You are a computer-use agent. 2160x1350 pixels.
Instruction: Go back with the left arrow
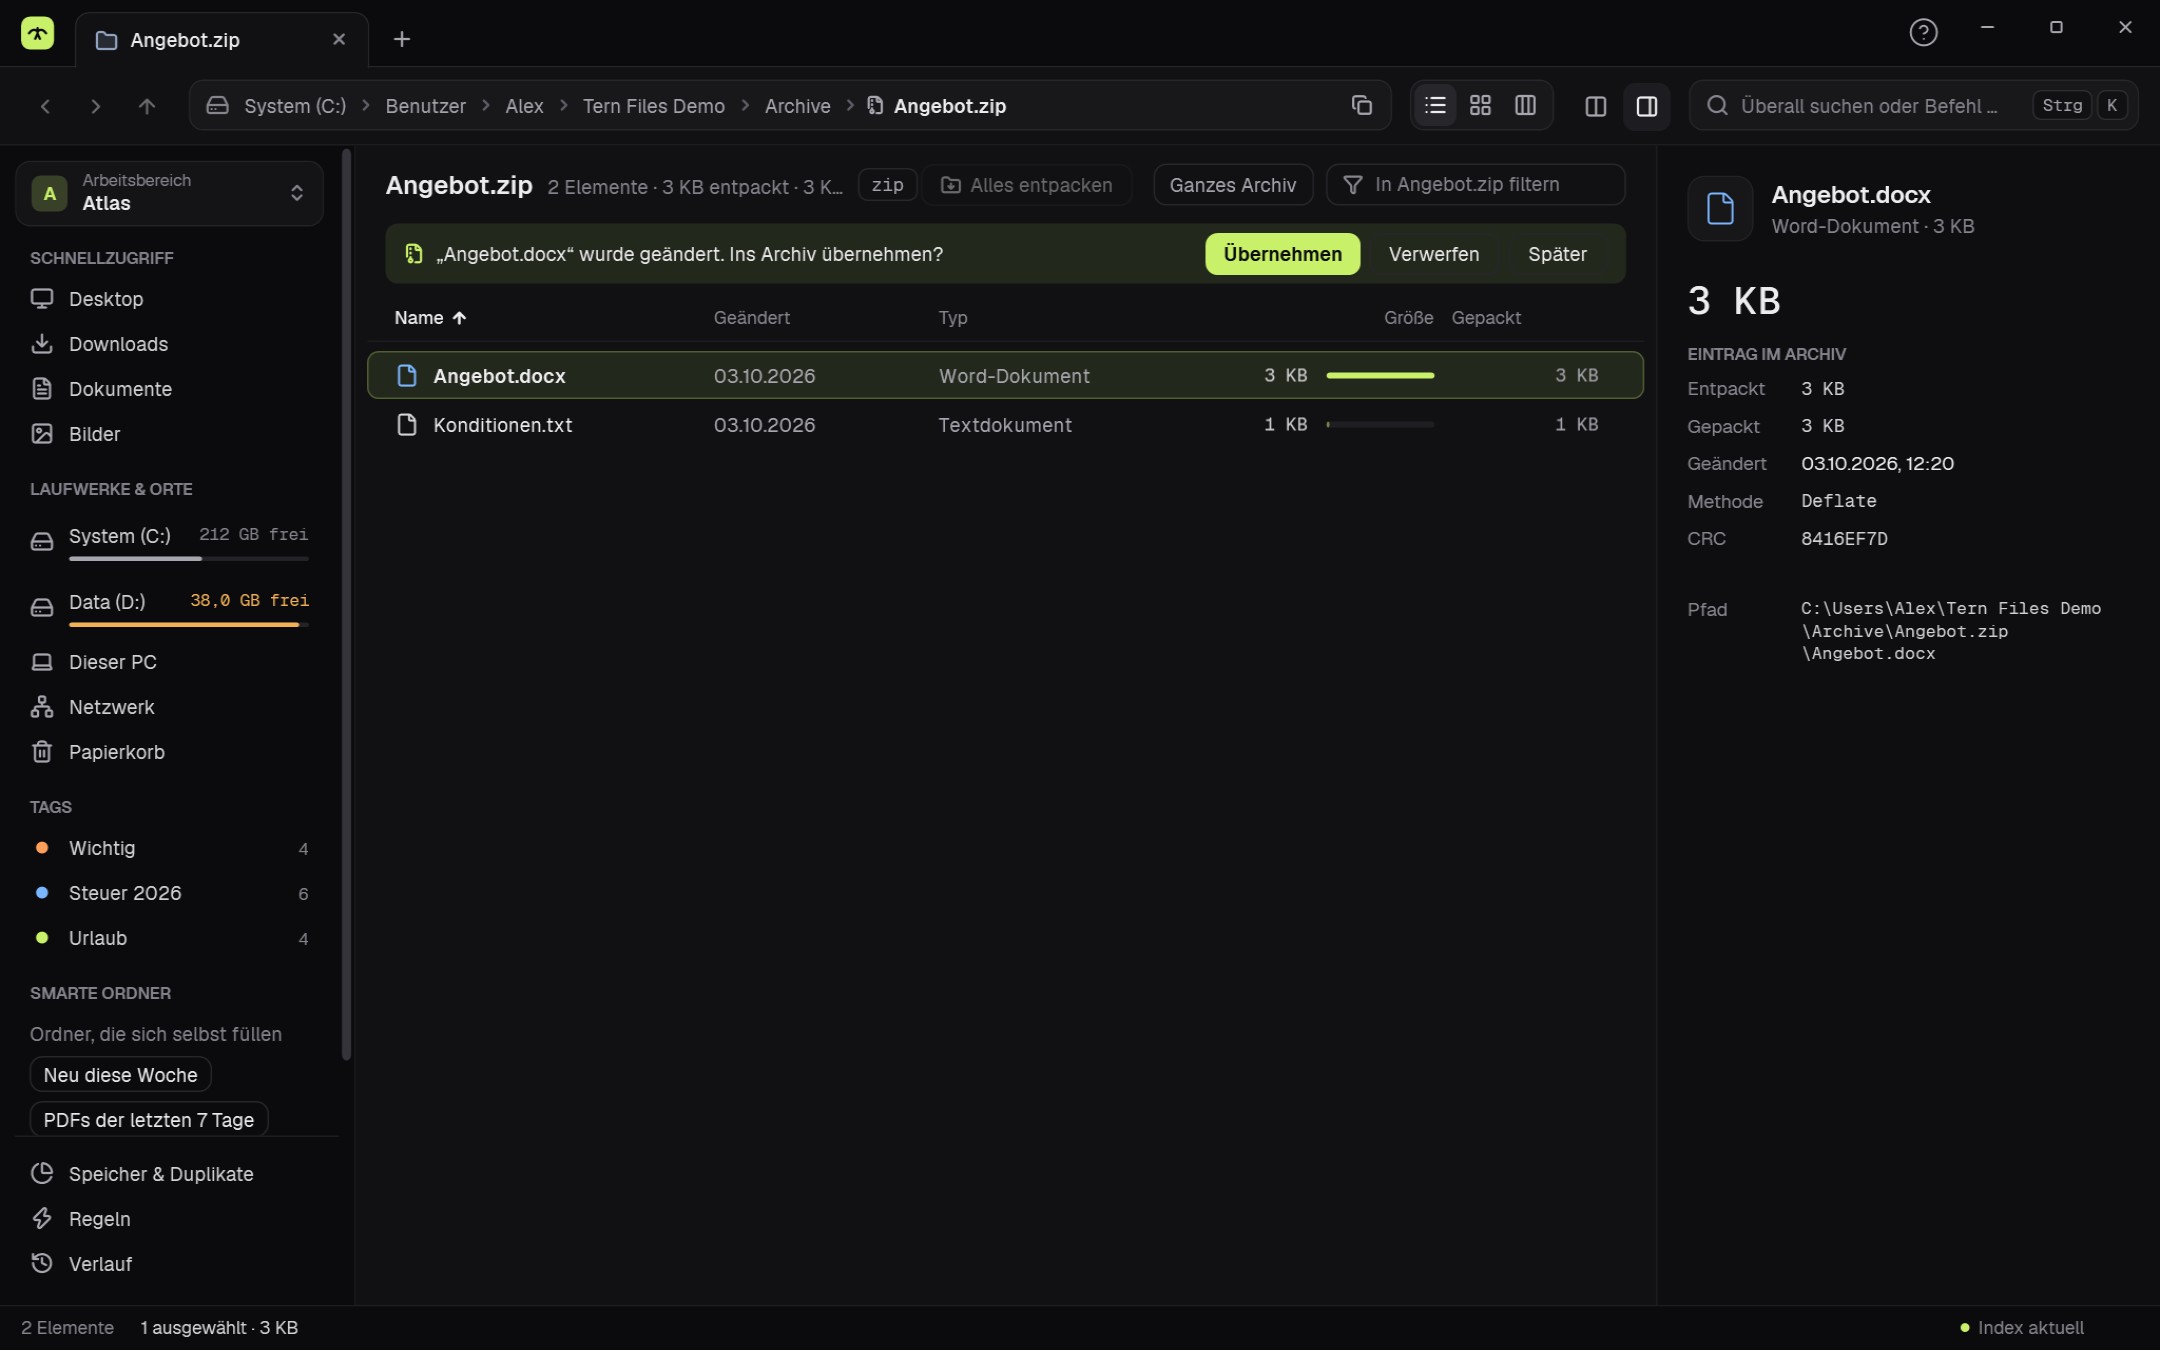(x=45, y=106)
